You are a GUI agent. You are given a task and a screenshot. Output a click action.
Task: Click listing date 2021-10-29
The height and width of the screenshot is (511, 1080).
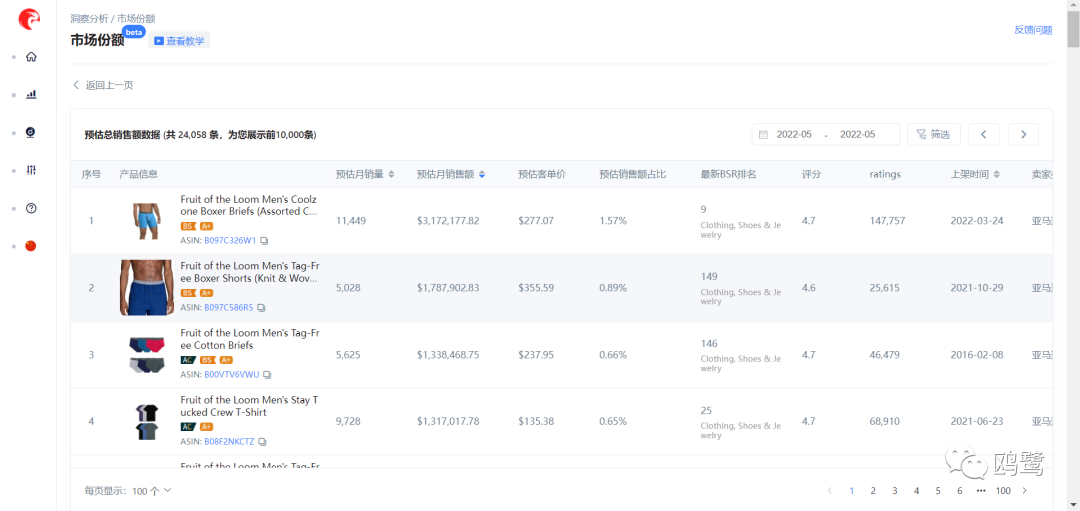[977, 288]
